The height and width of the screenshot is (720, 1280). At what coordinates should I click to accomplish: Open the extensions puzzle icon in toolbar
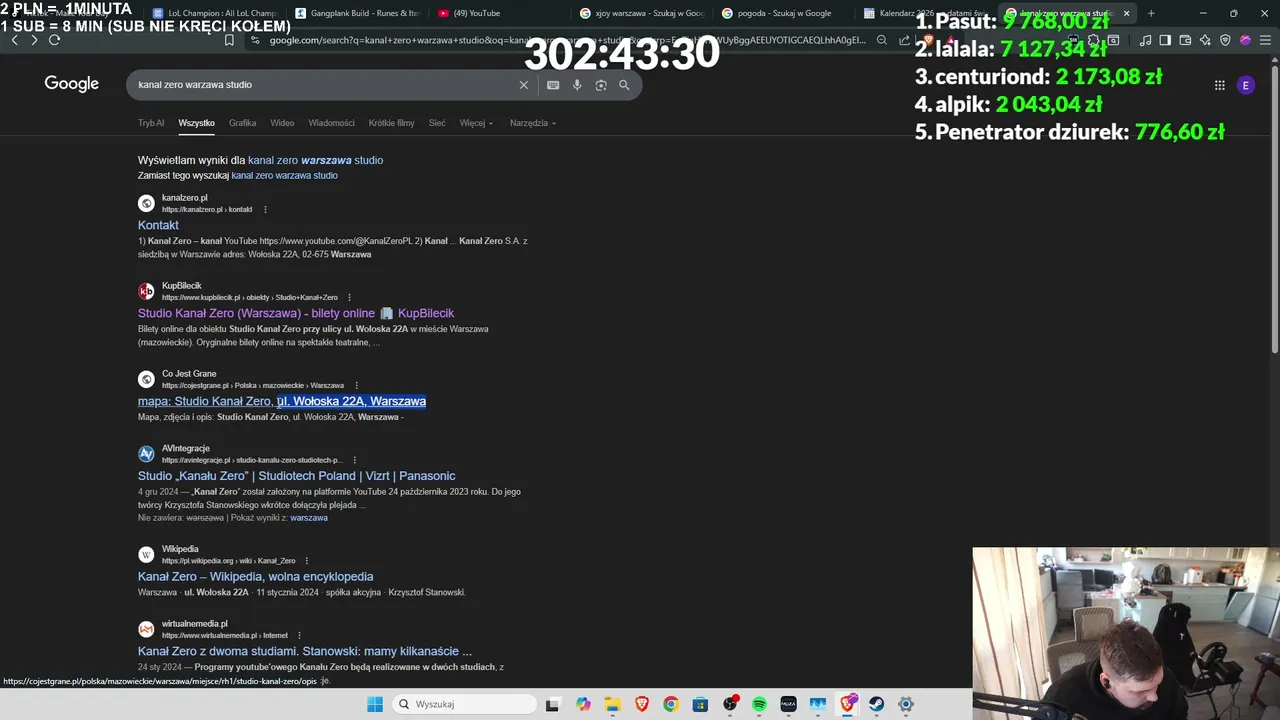[x=1093, y=40]
